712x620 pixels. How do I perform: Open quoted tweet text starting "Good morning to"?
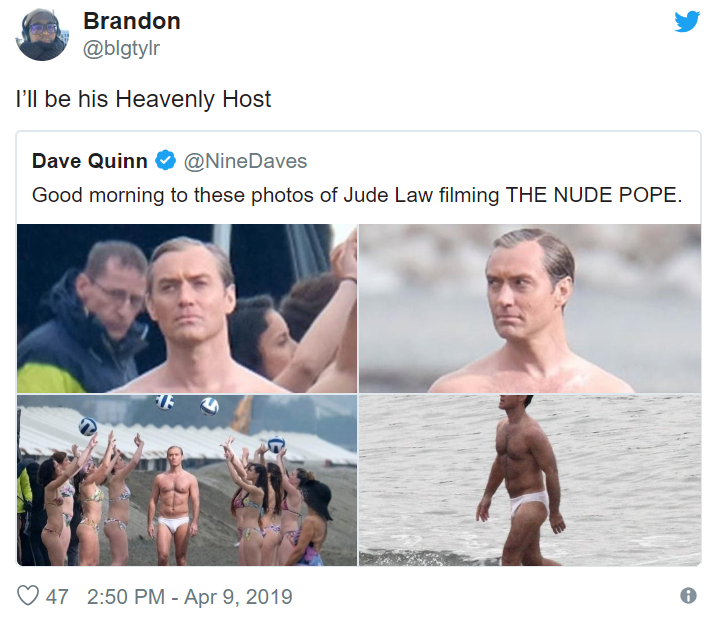(x=357, y=195)
